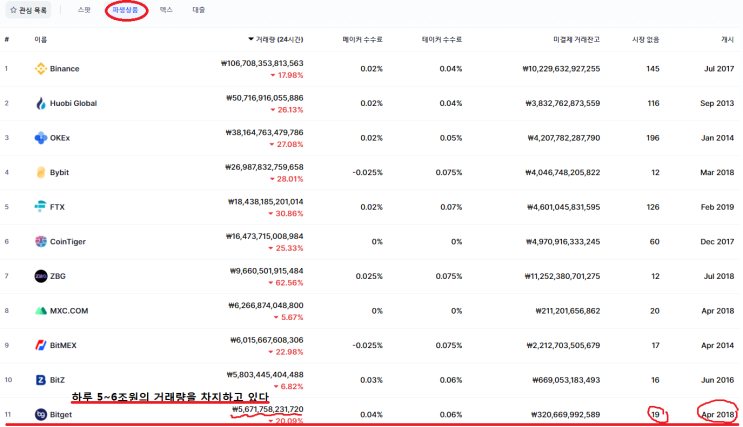Click the star icon in 관심 목록 button
The height and width of the screenshot is (427, 743).
click(13, 10)
